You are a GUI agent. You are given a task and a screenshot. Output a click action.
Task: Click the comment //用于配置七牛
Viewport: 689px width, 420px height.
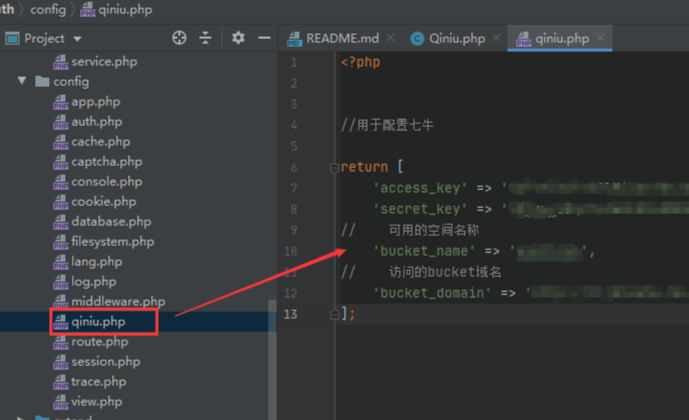387,125
